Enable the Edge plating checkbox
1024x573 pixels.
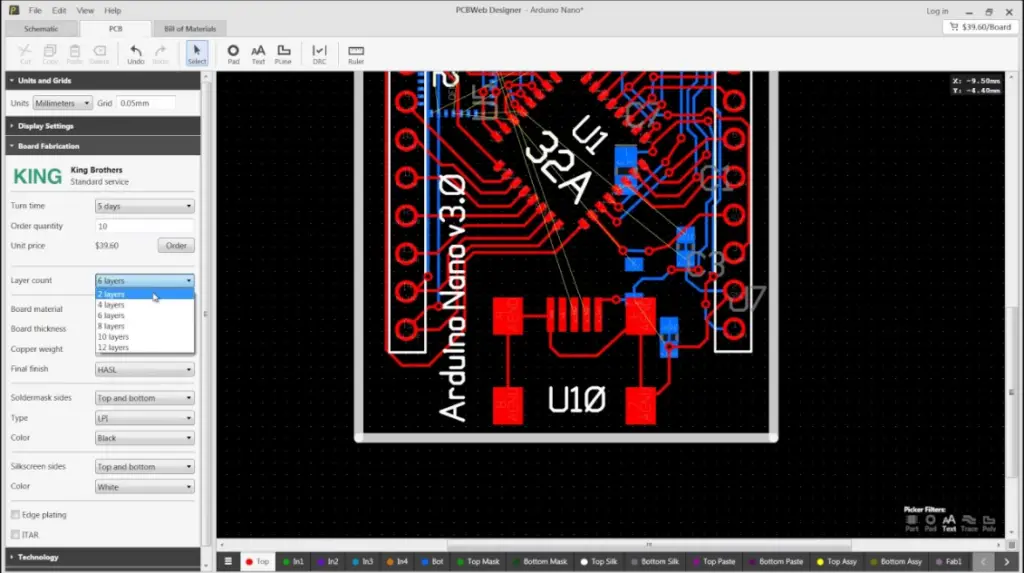16,515
